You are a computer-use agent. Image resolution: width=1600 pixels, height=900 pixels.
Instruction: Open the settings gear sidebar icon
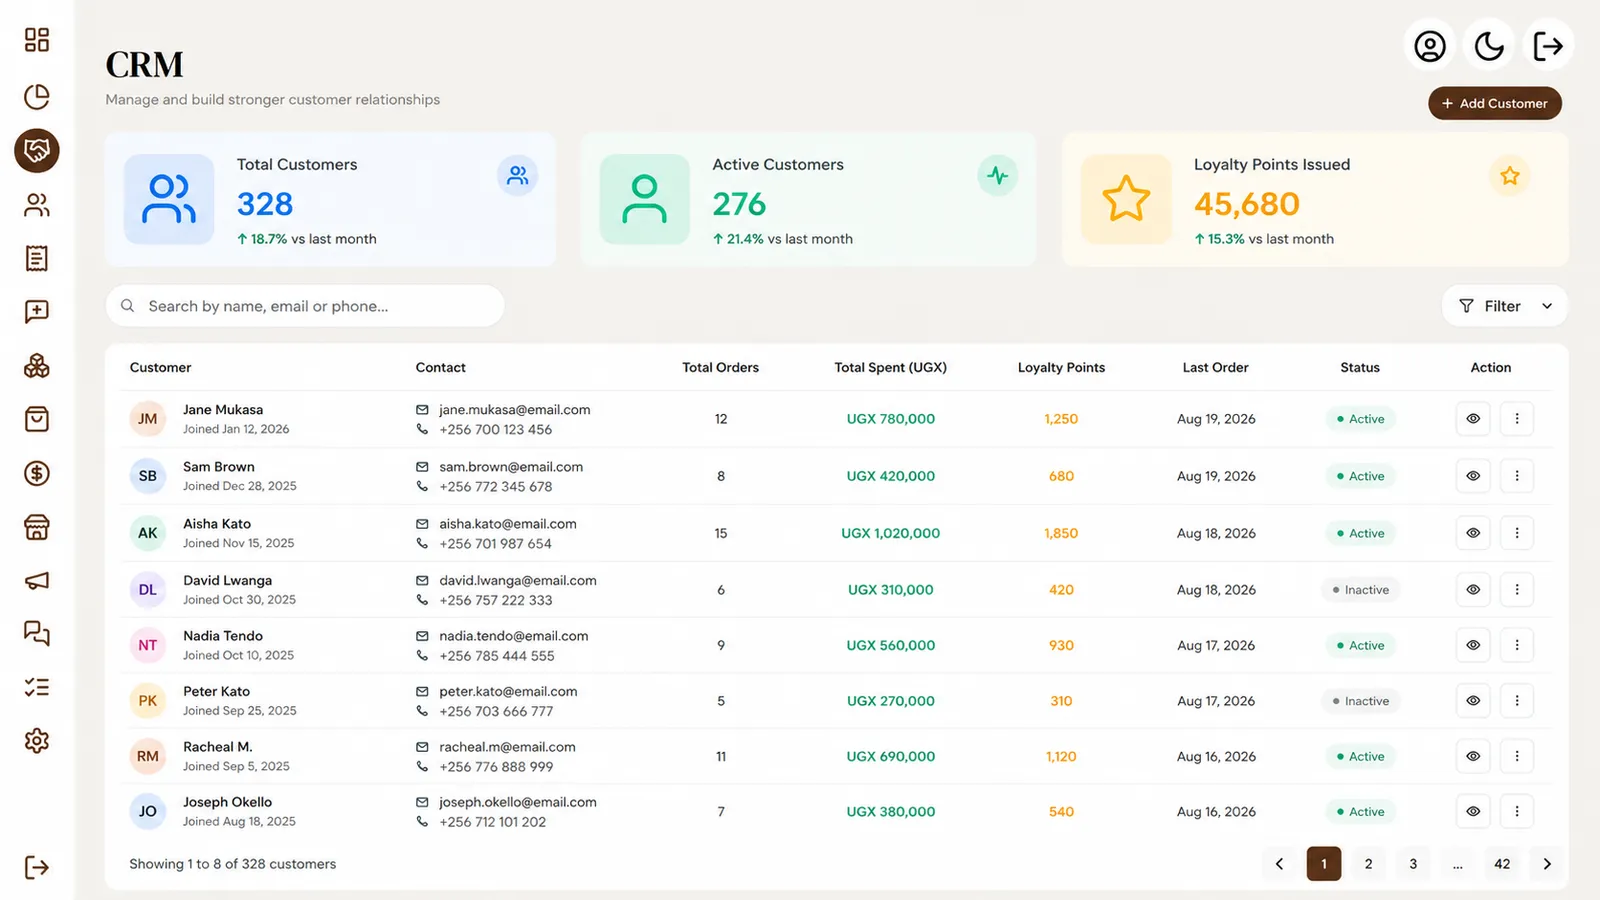pyautogui.click(x=37, y=741)
